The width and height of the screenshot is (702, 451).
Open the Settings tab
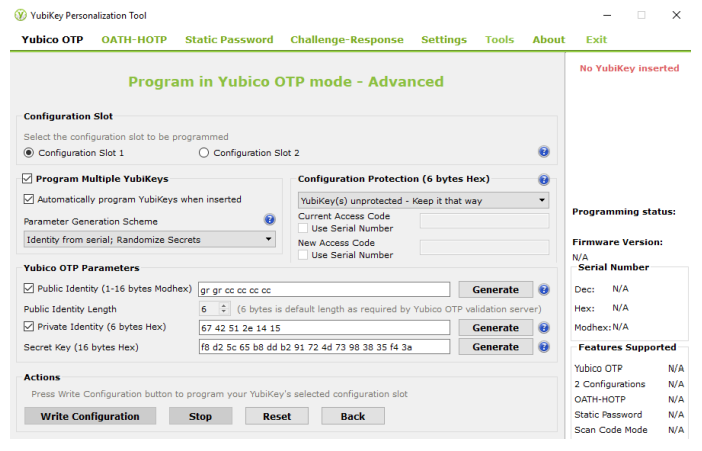click(444, 39)
